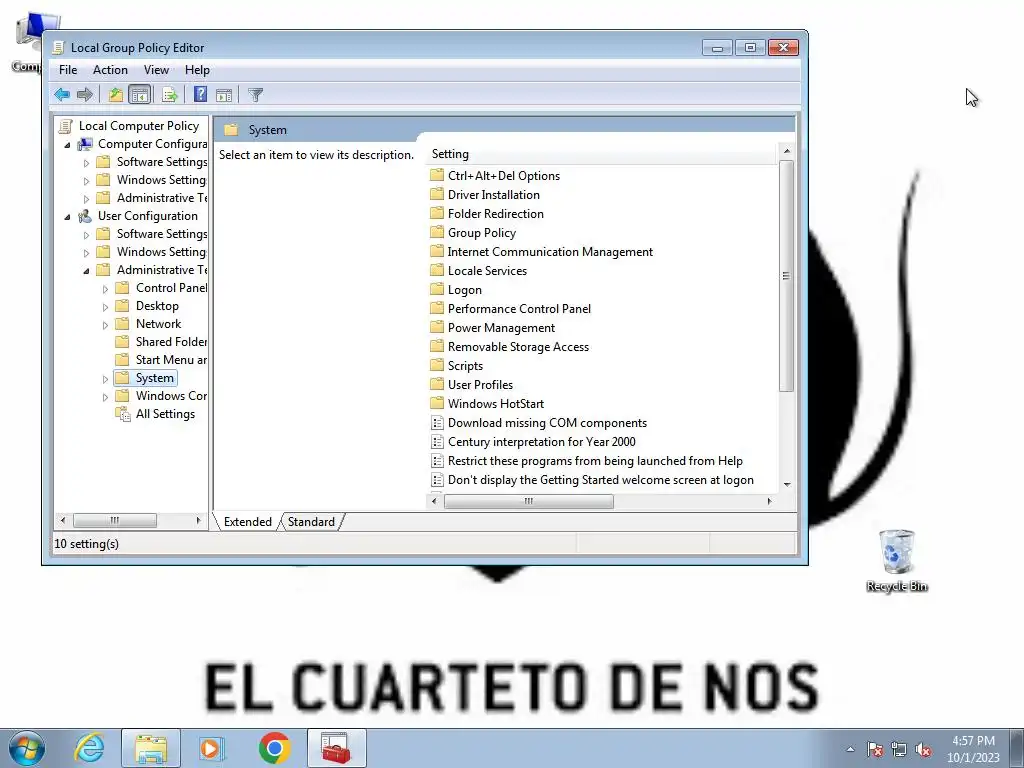Expand the Network tree node
The image size is (1024, 768).
pyautogui.click(x=105, y=325)
